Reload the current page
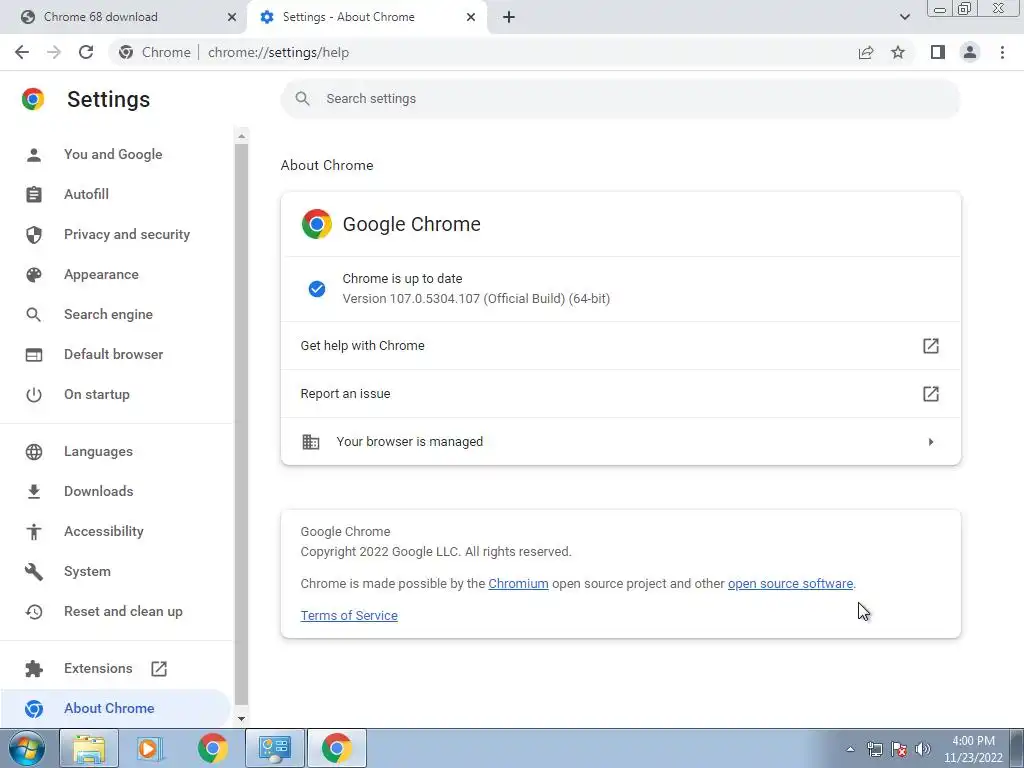This screenshot has height=768, width=1024. pos(86,52)
